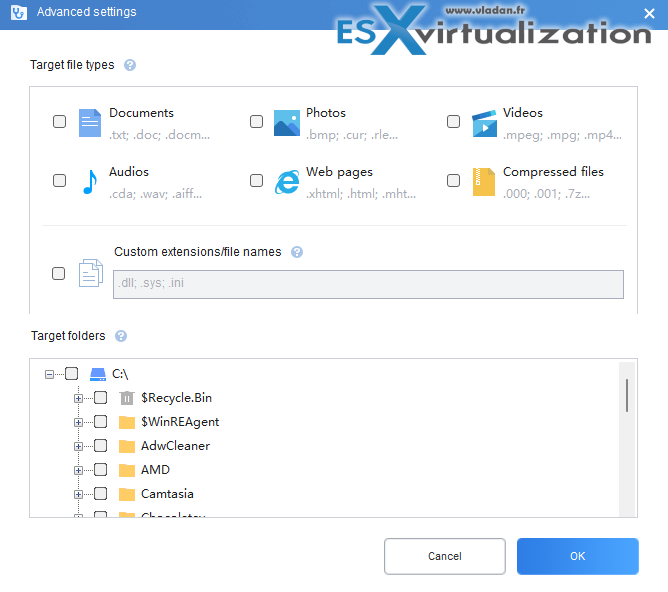Select the $WinREAgent folder name
This screenshot has width=668, height=592.
click(180, 422)
